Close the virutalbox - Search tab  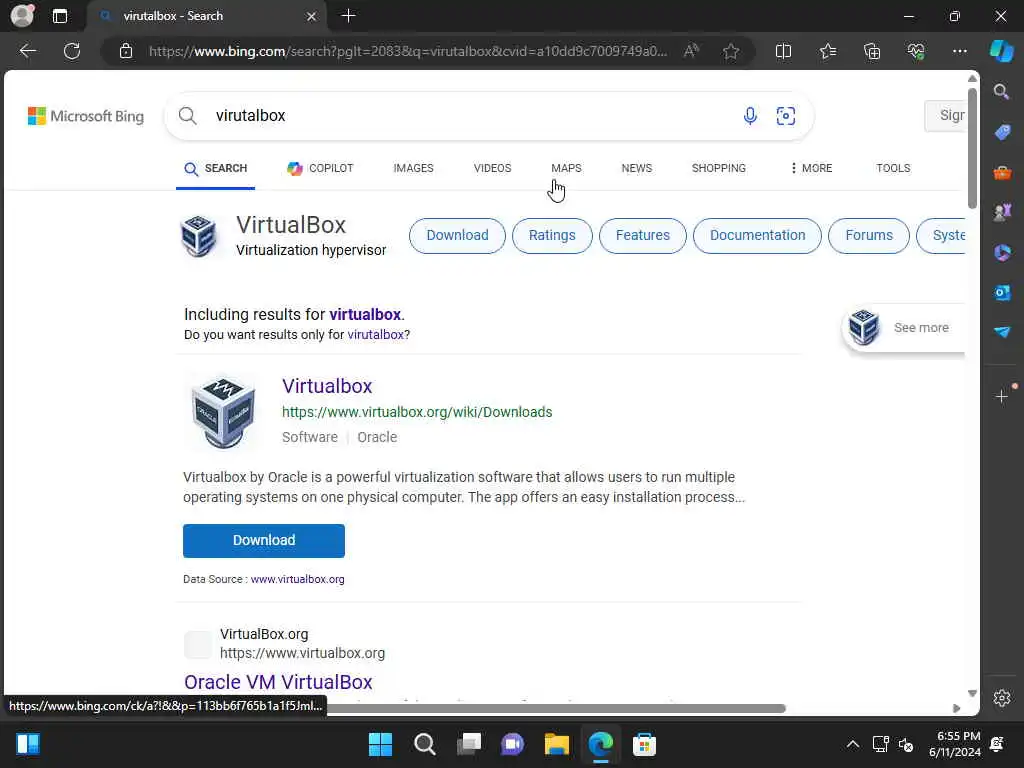pos(312,16)
